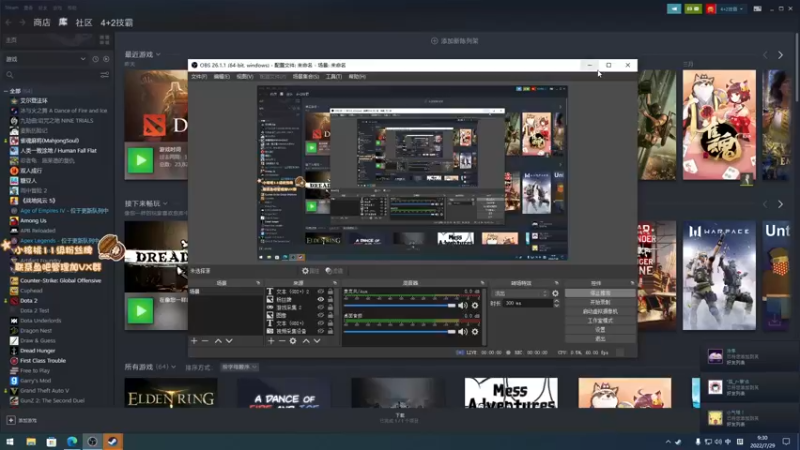Open OBS 文件(F) menu
Image resolution: width=800 pixels, height=450 pixels.
[x=199, y=77]
